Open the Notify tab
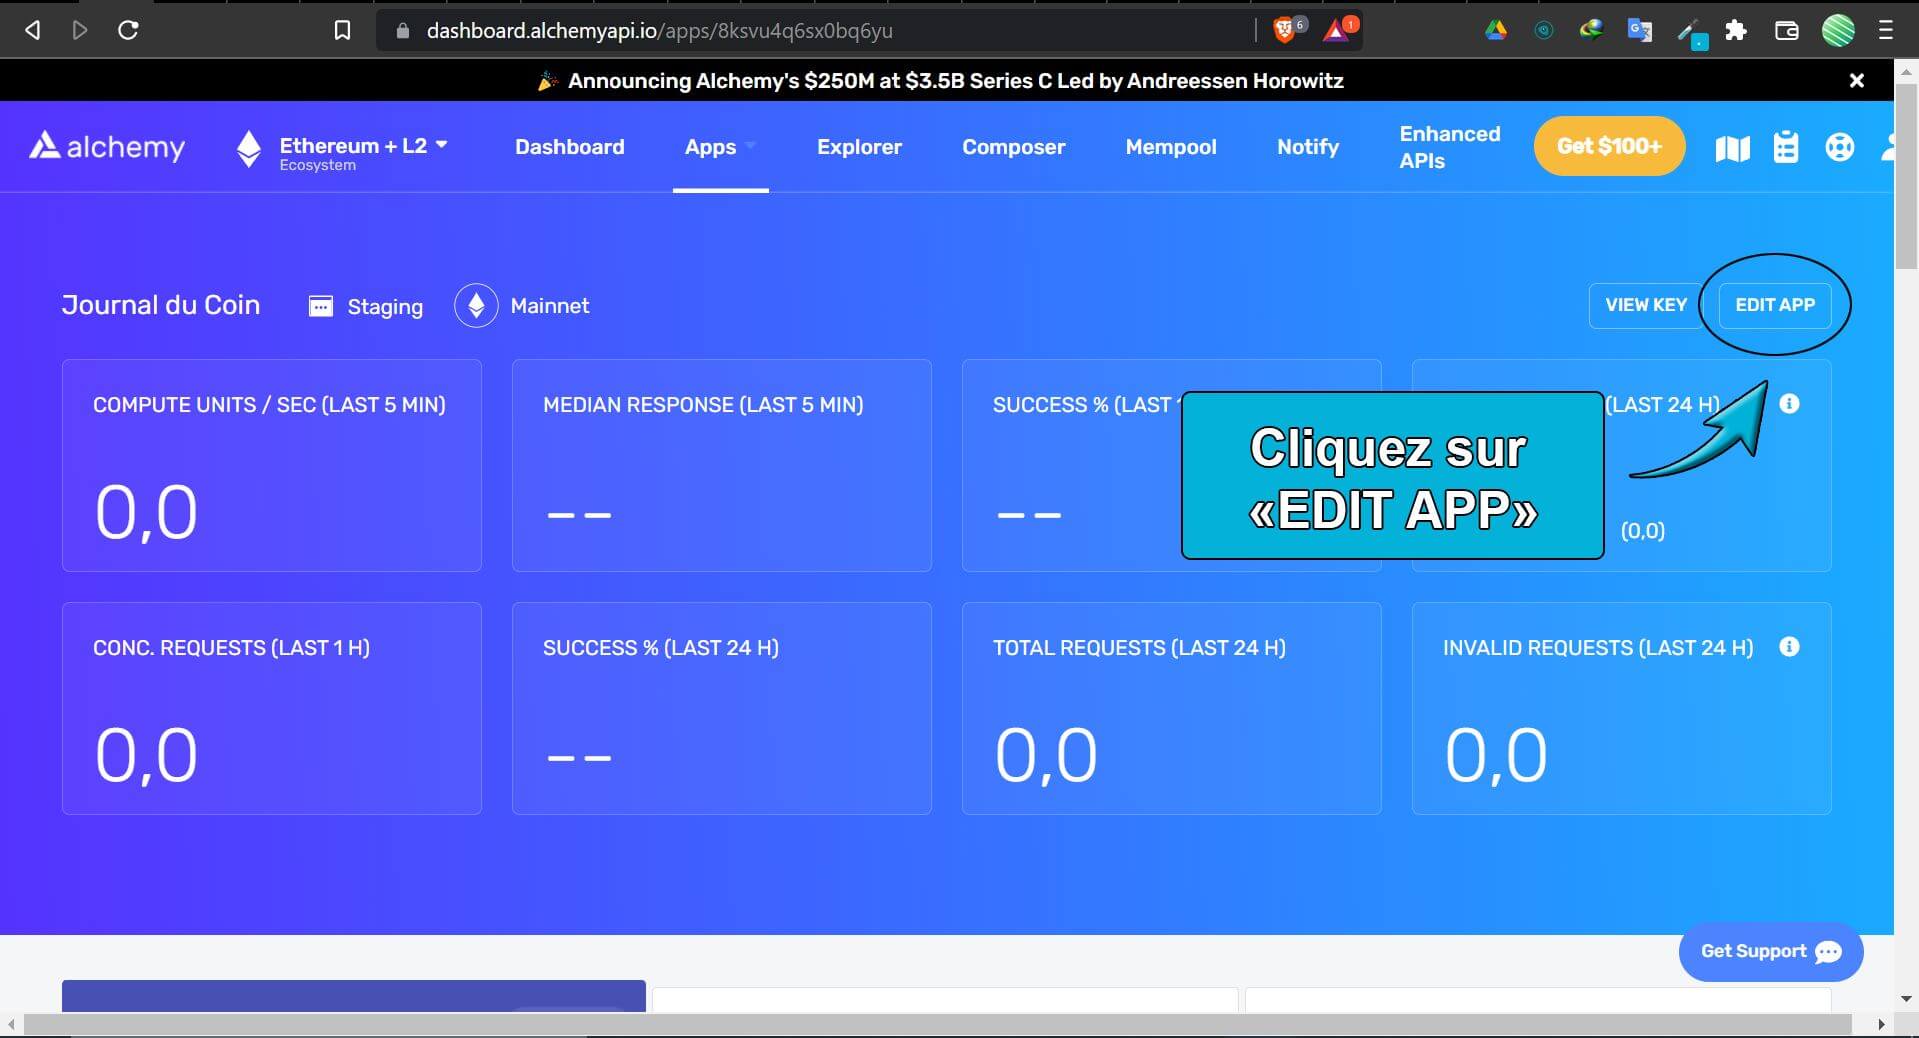 coord(1307,147)
